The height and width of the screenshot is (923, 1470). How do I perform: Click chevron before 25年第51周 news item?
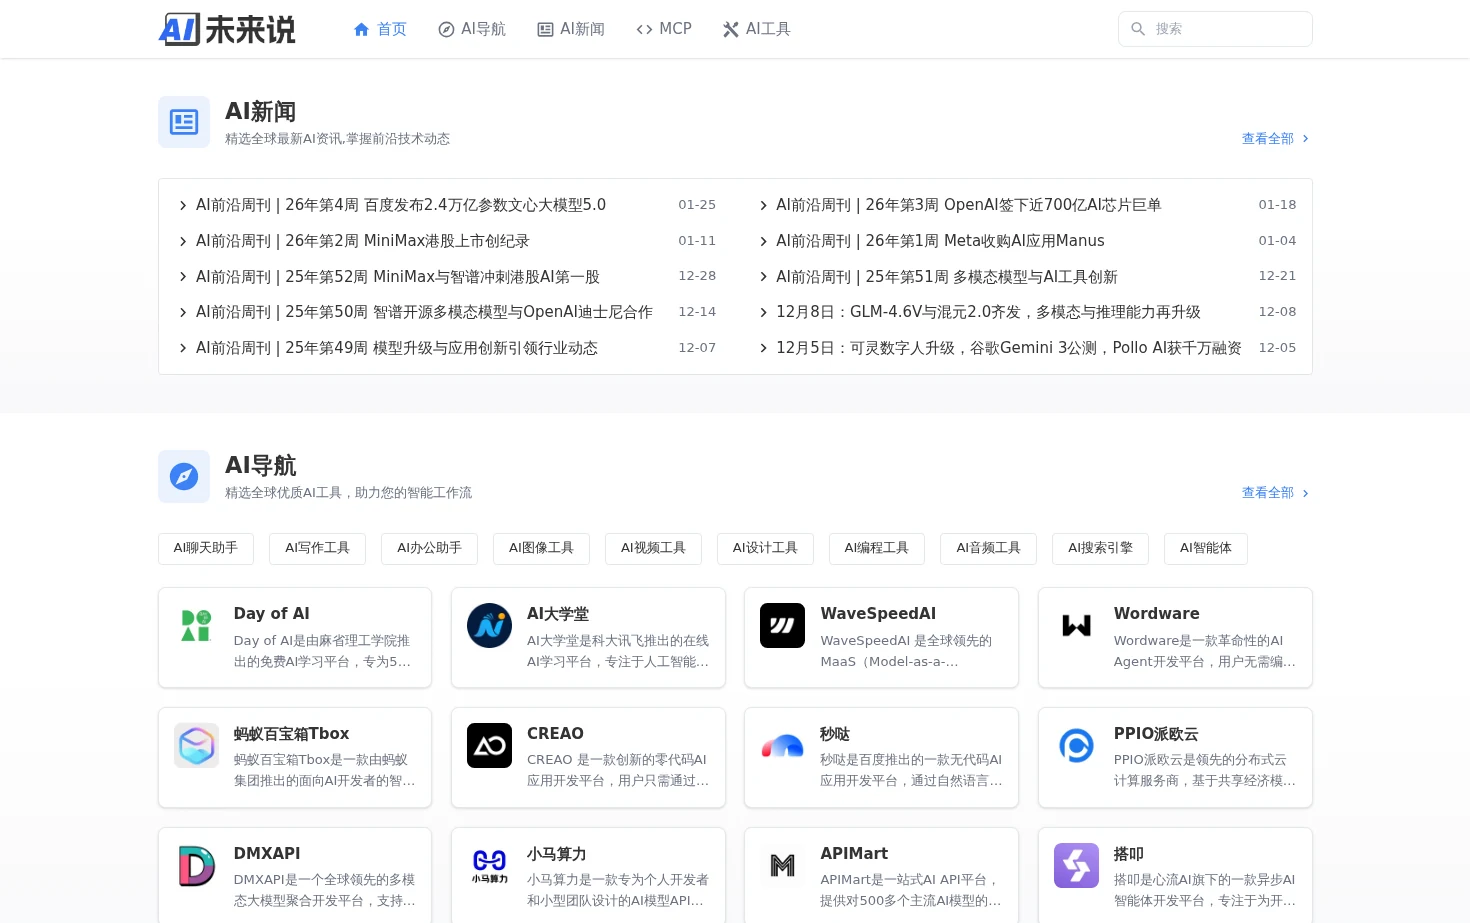[763, 277]
